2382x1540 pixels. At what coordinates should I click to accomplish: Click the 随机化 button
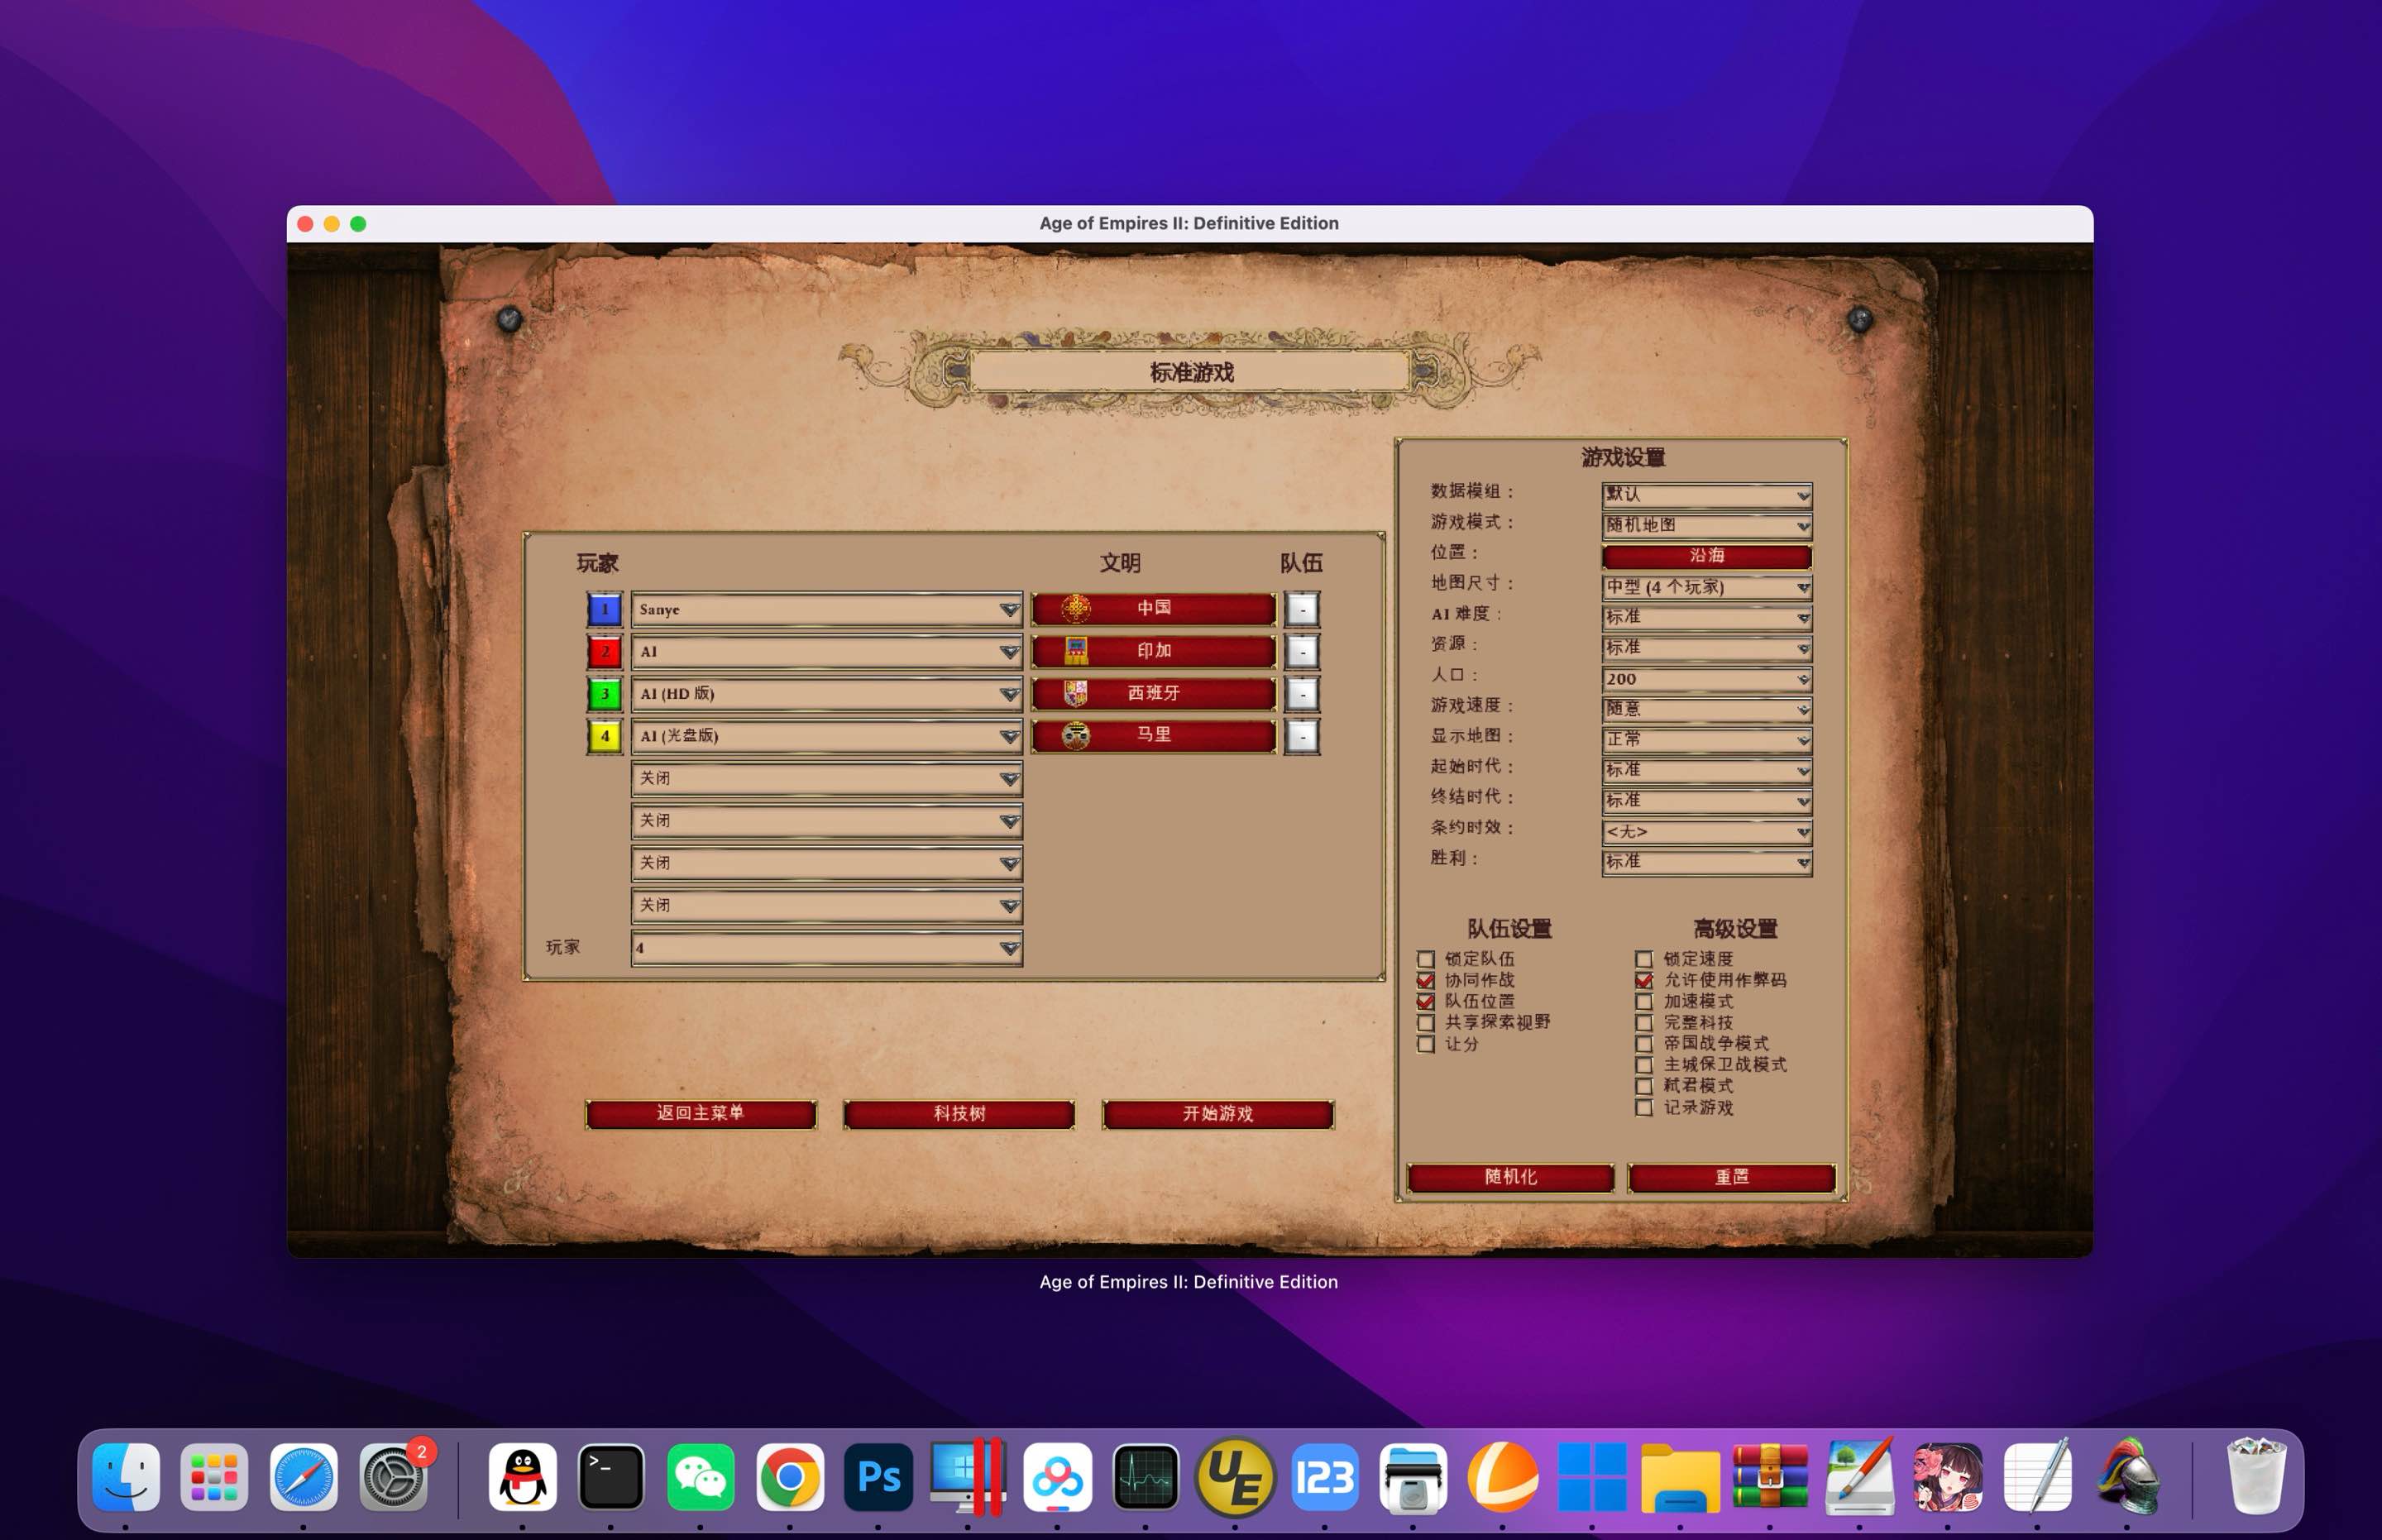[x=1510, y=1177]
